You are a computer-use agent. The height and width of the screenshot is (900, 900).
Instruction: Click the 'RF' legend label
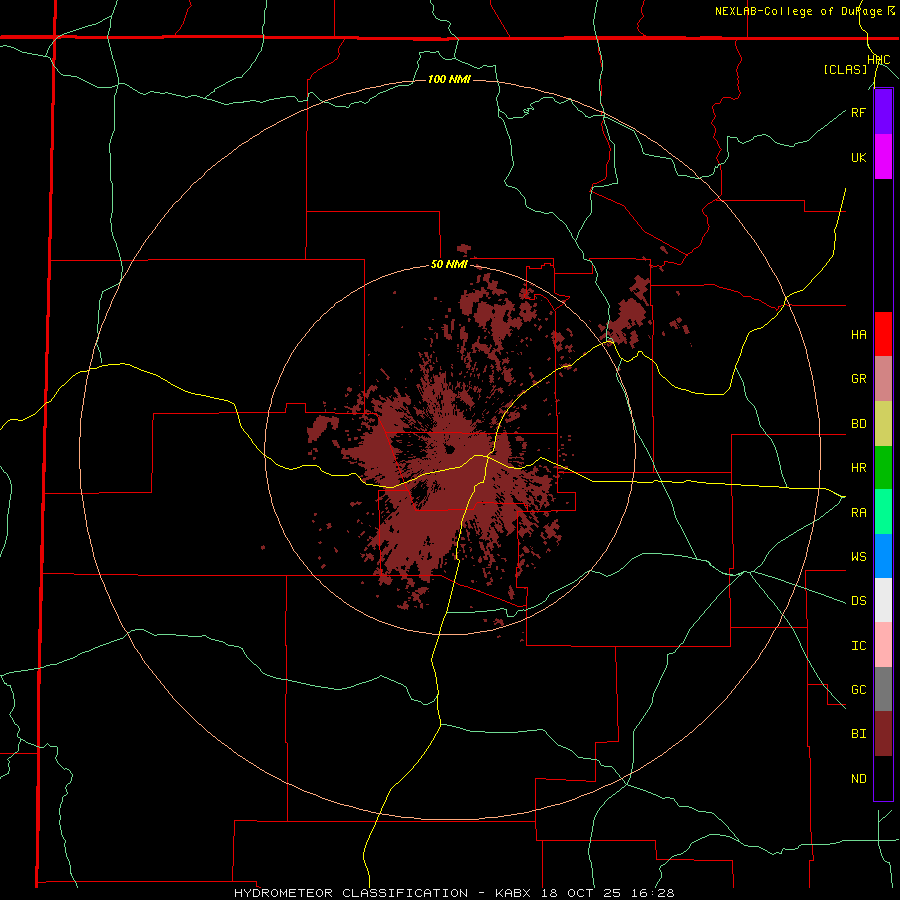pos(858,112)
